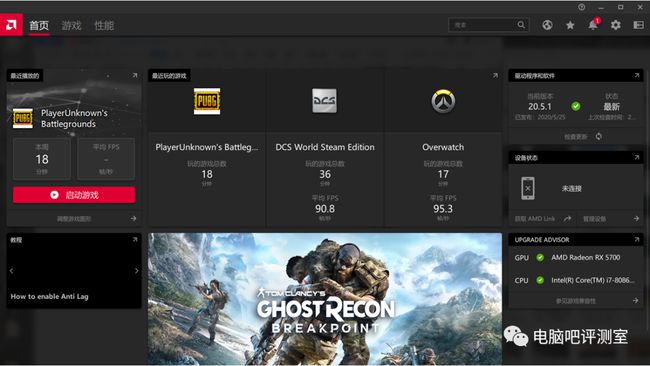Toggle the sidebar panel icon

[638, 25]
